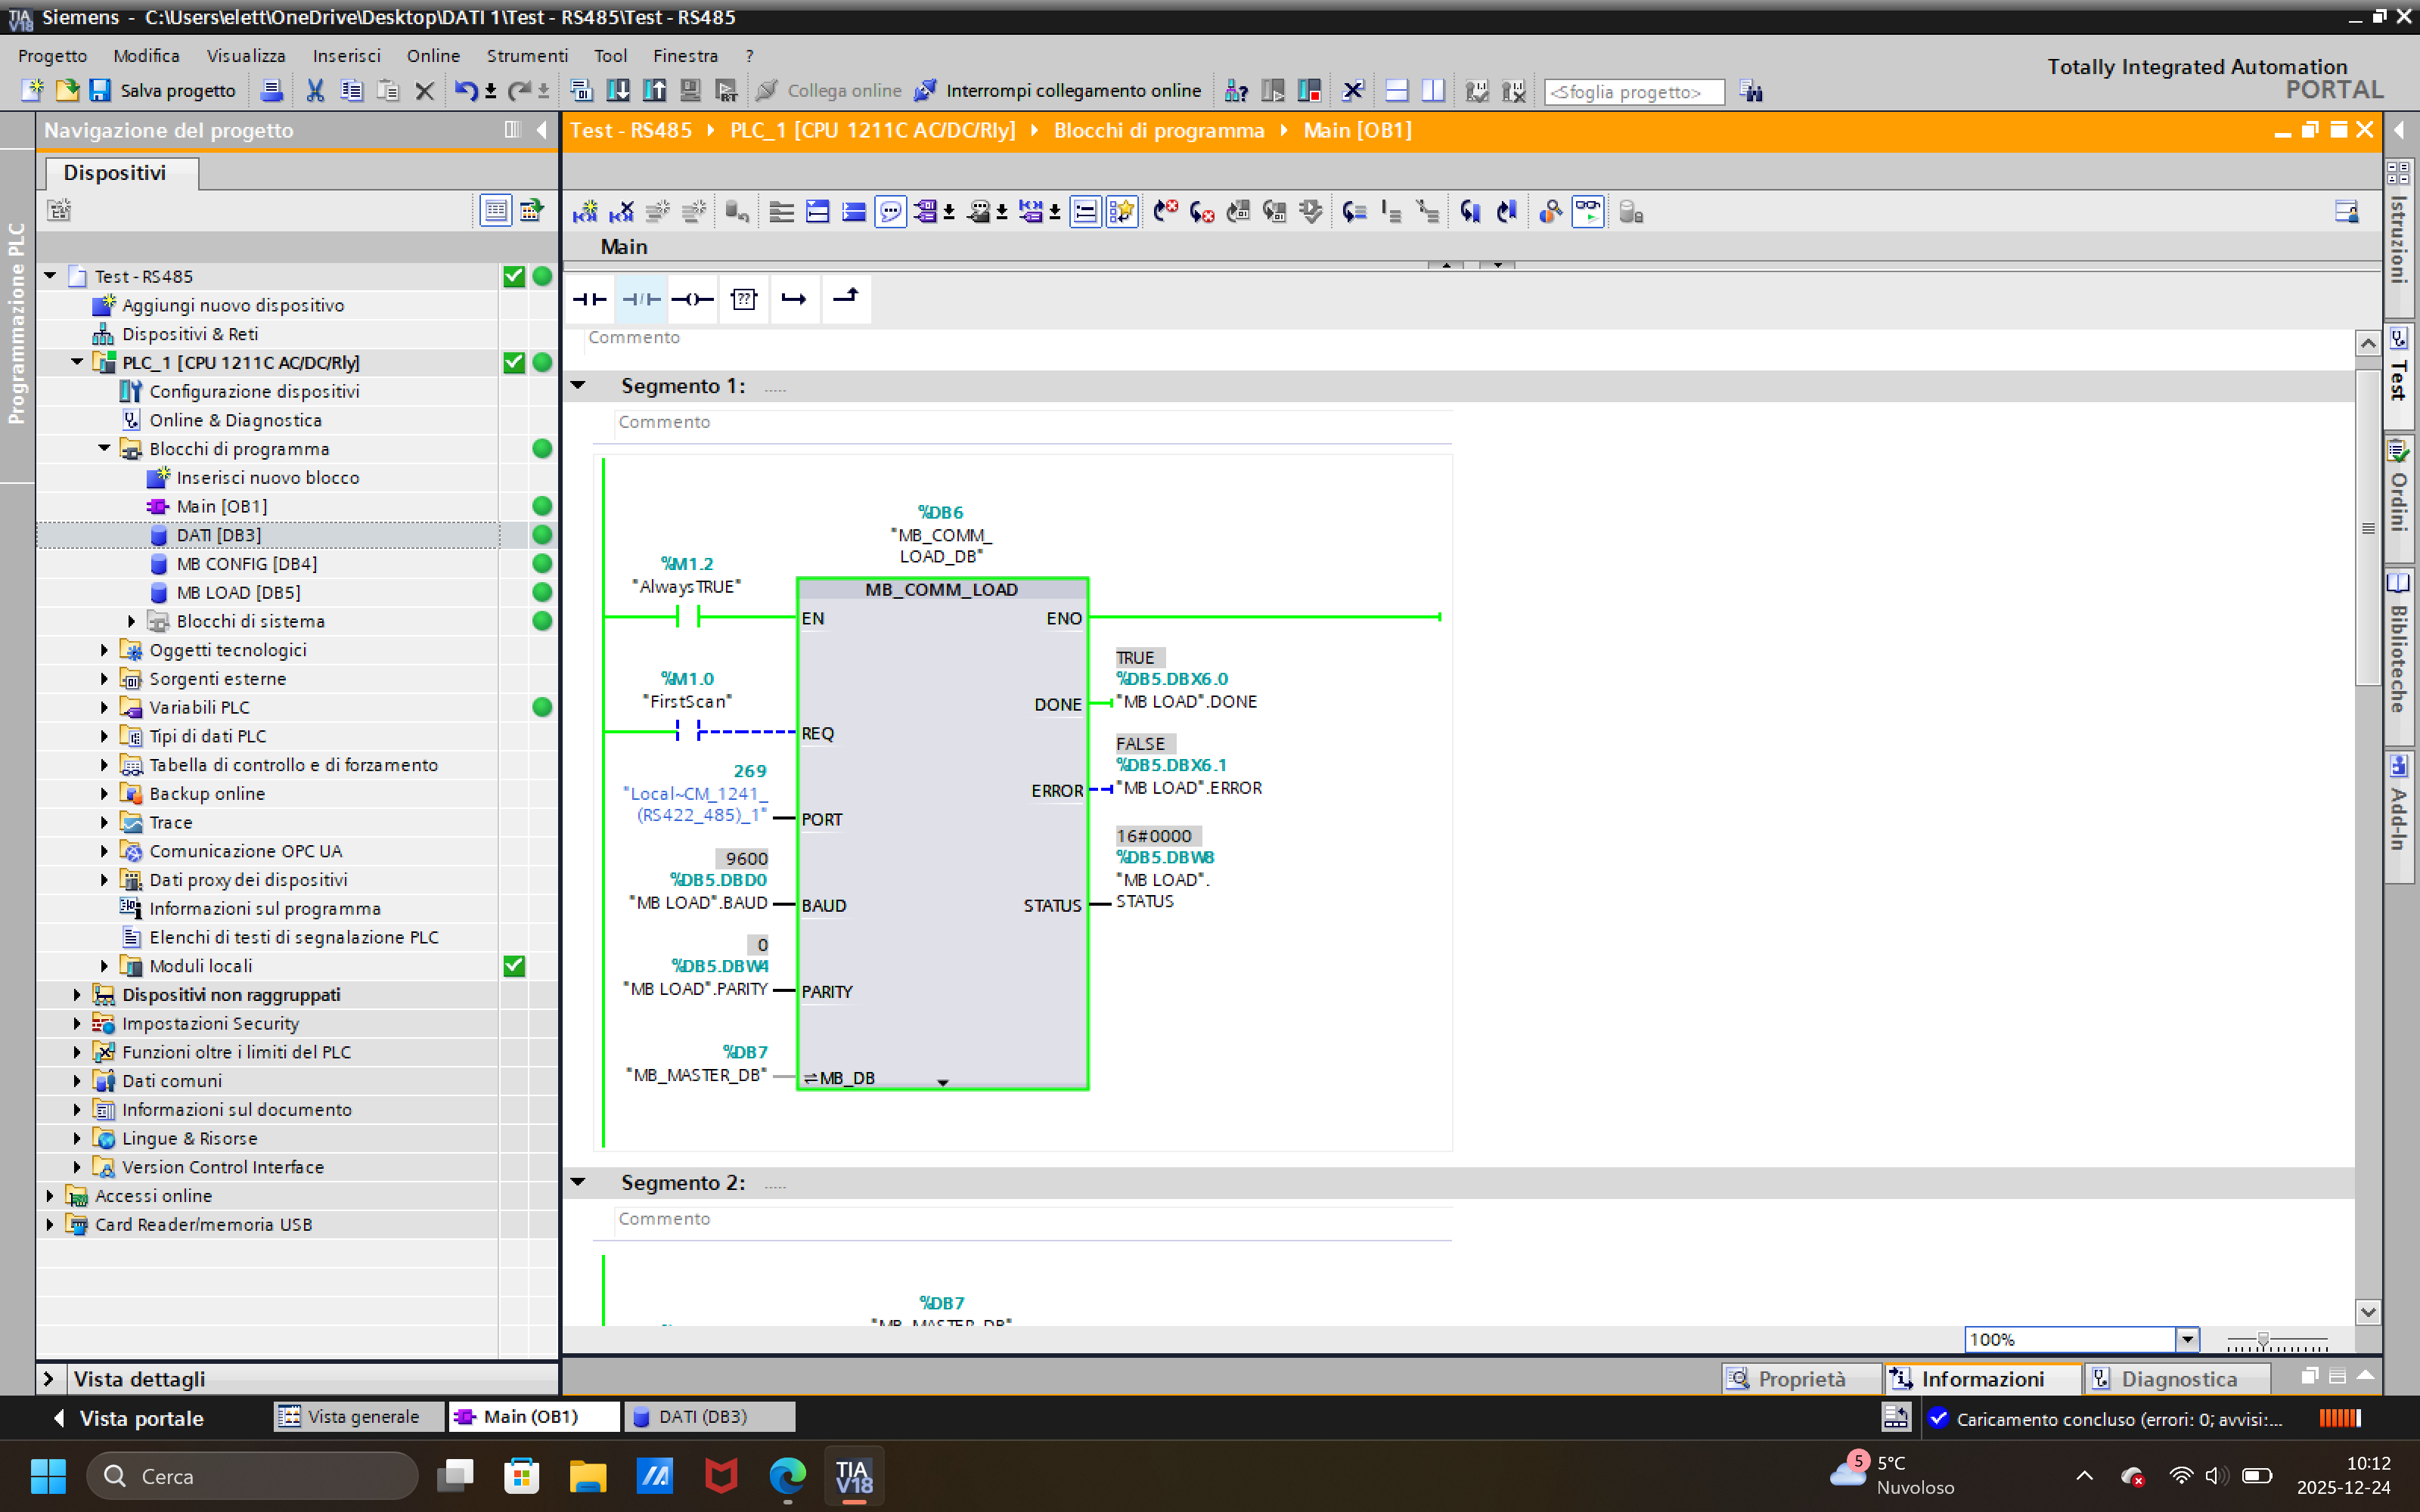The width and height of the screenshot is (2420, 1512).
Task: Toggle favorites display in editor toolbar
Action: [x=1122, y=212]
